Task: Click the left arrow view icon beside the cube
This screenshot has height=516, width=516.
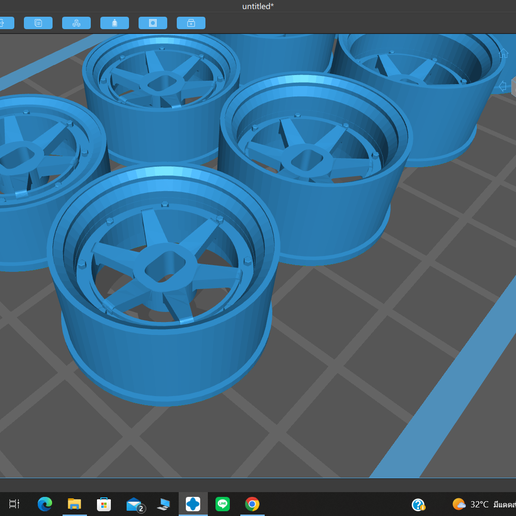Action: (503, 87)
